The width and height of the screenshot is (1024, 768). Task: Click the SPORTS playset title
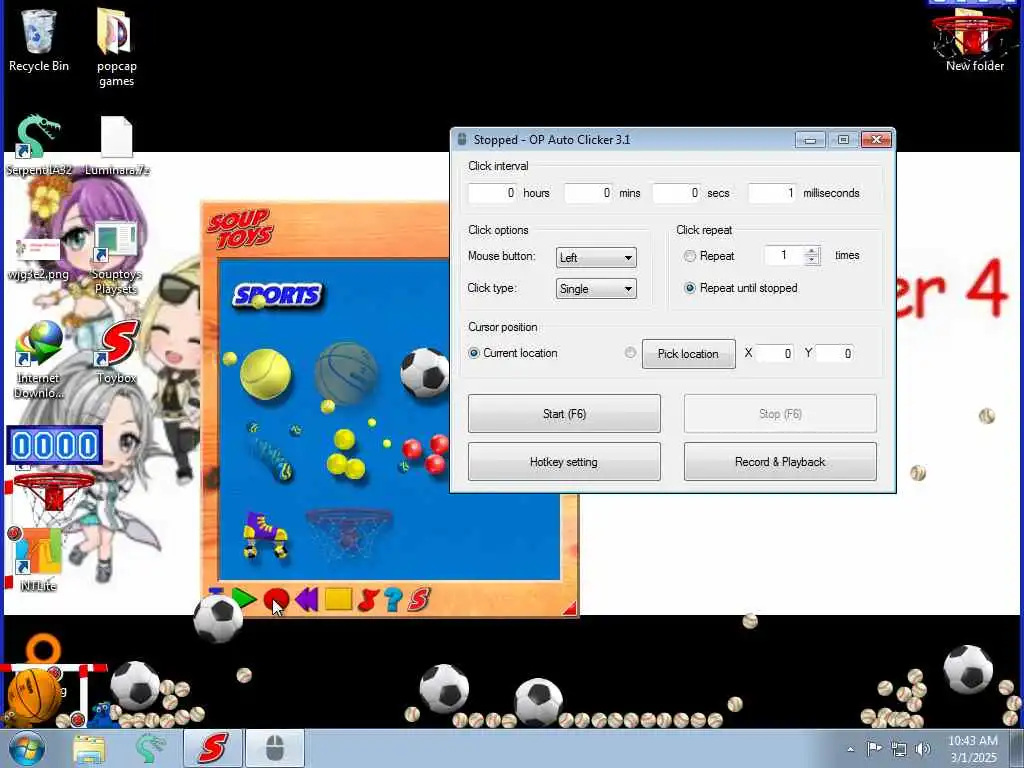(278, 296)
